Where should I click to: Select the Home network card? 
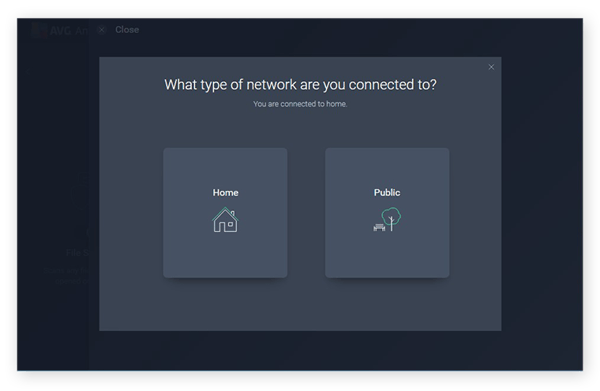[225, 213]
